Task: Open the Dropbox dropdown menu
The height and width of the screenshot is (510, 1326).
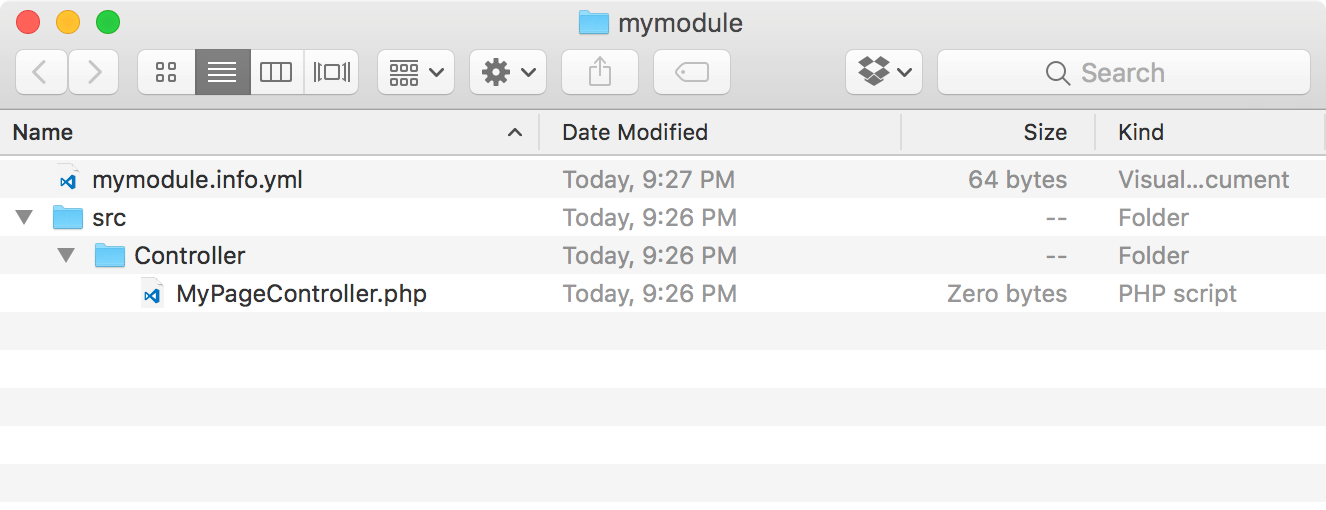Action: tap(884, 72)
